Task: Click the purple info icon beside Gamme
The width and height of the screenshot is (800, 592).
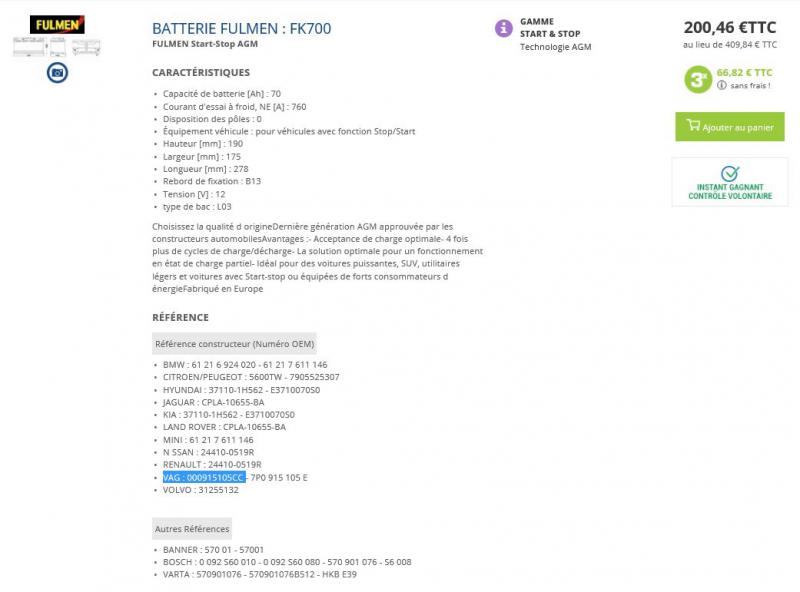Action: pyautogui.click(x=504, y=28)
